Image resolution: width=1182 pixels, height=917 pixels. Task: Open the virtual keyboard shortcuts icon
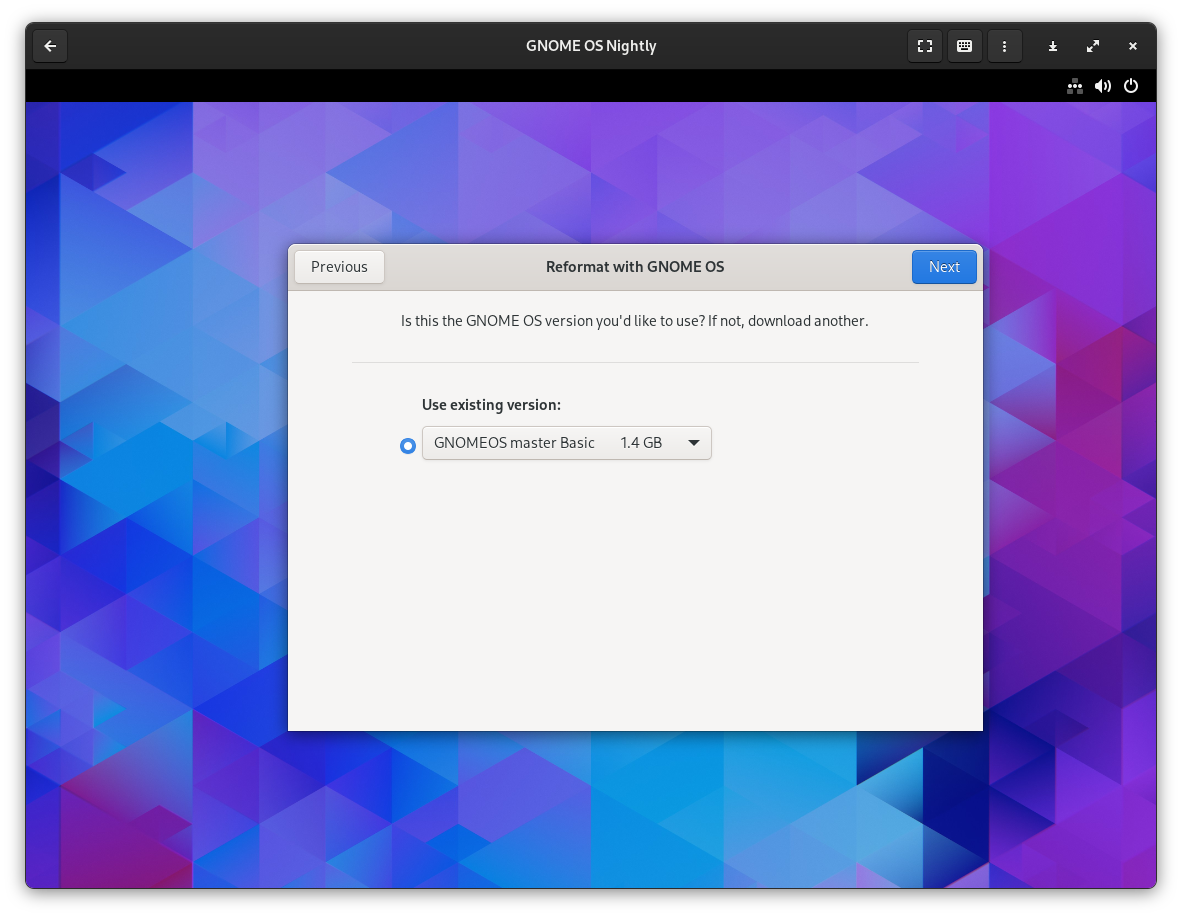(x=964, y=46)
